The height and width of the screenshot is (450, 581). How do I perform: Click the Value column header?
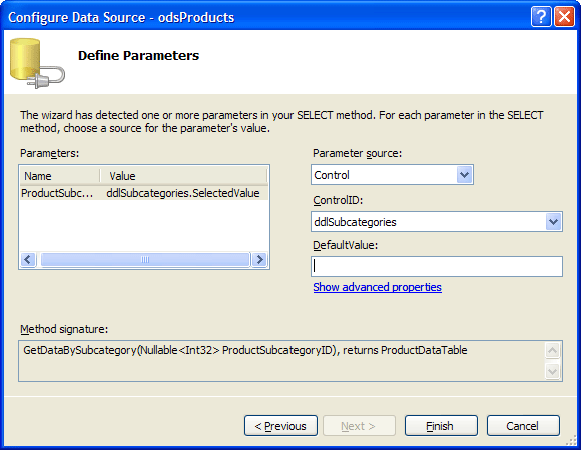pos(184,176)
